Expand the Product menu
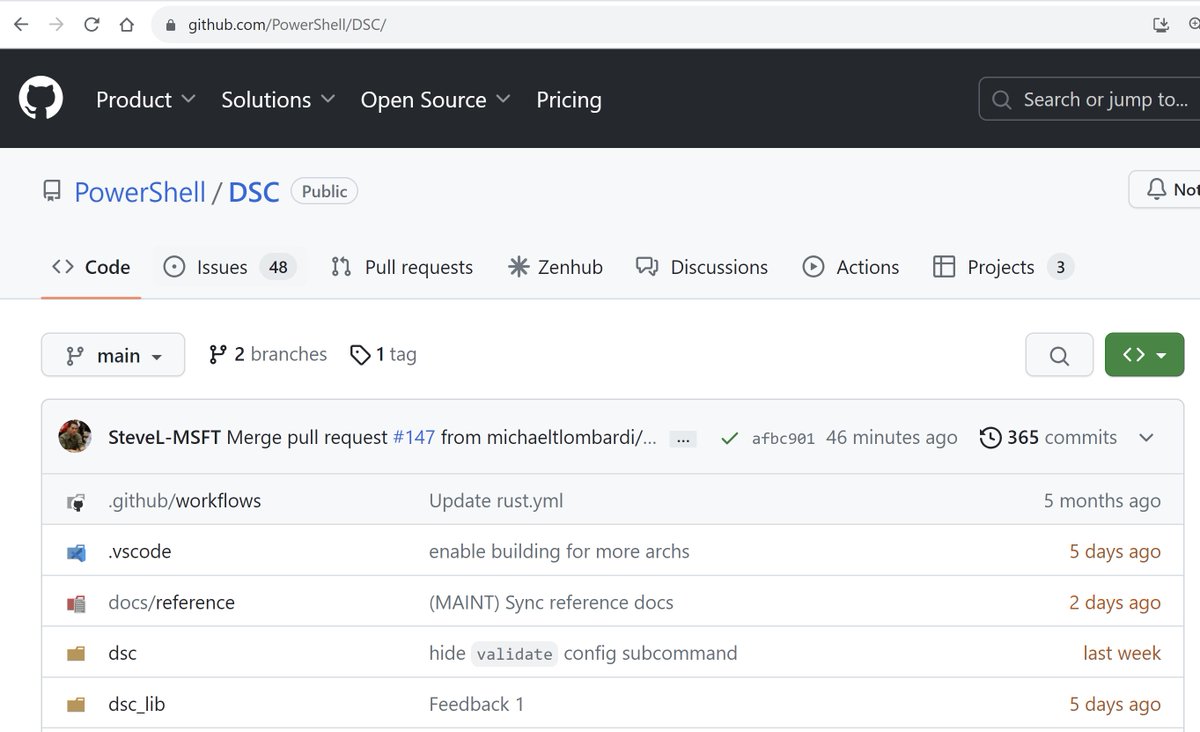Image resolution: width=1200 pixels, height=732 pixels. tap(145, 100)
